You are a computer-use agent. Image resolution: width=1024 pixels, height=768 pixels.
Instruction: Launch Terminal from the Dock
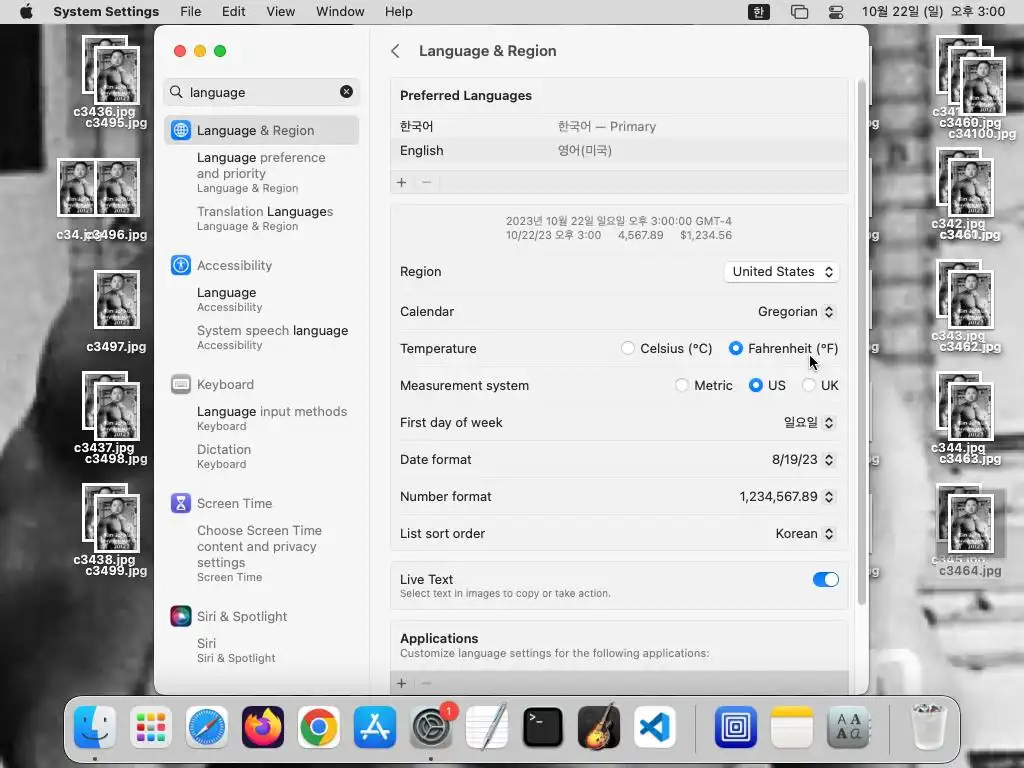[543, 727]
